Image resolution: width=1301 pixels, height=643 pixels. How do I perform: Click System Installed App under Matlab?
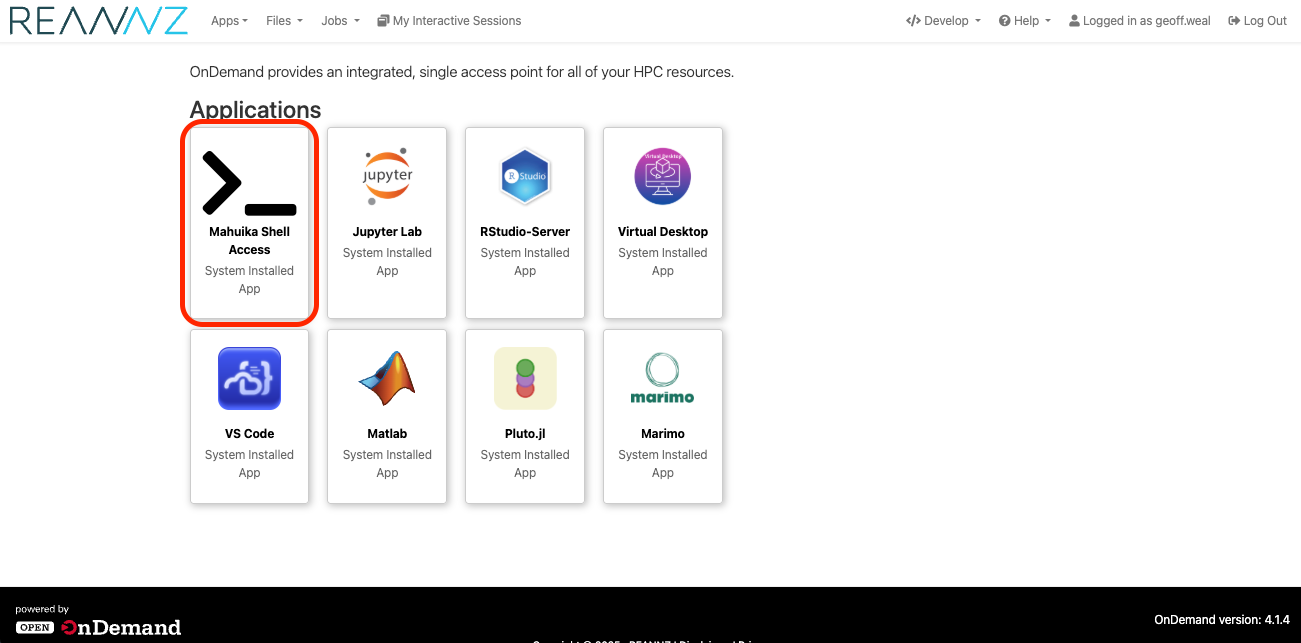(x=387, y=464)
